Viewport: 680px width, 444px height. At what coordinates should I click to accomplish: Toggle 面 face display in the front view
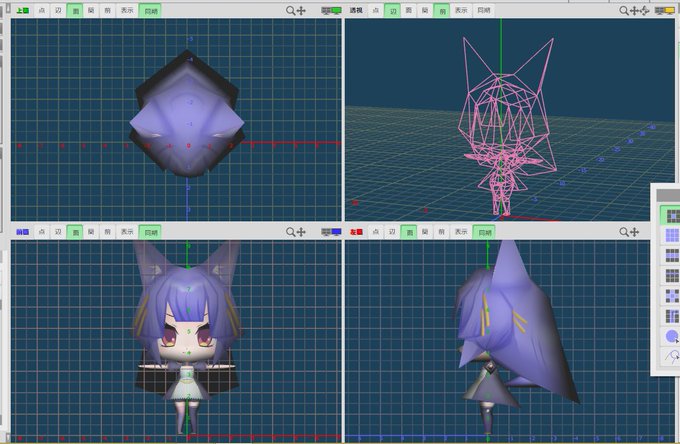[75, 232]
